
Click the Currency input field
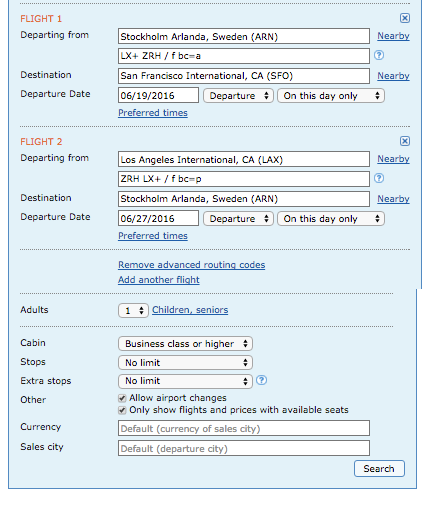coord(244,428)
